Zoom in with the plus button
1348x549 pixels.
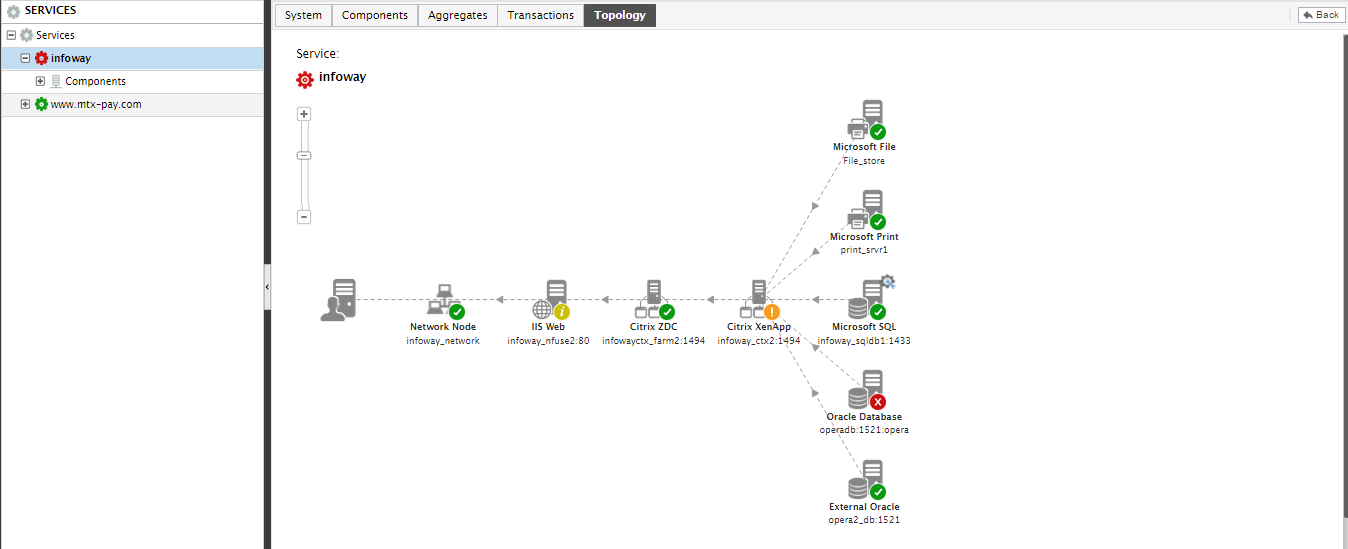pos(304,114)
